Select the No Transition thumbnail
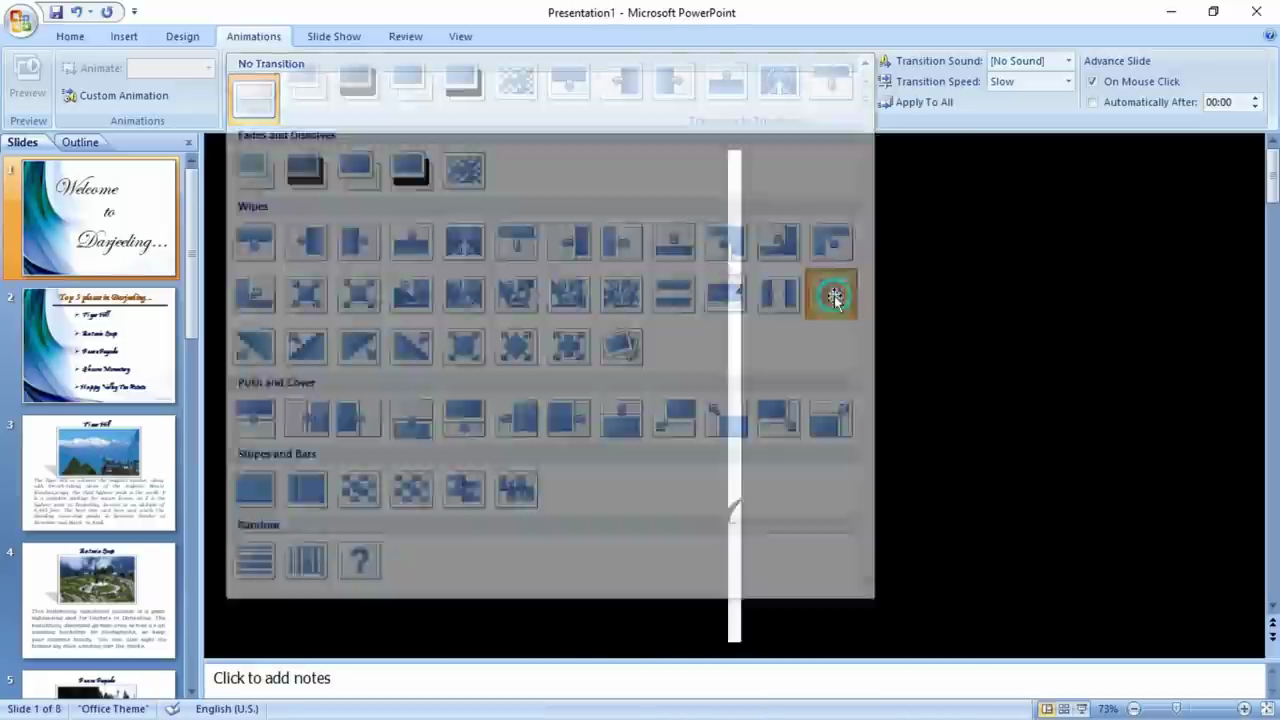Viewport: 1280px width, 720px height. point(254,98)
